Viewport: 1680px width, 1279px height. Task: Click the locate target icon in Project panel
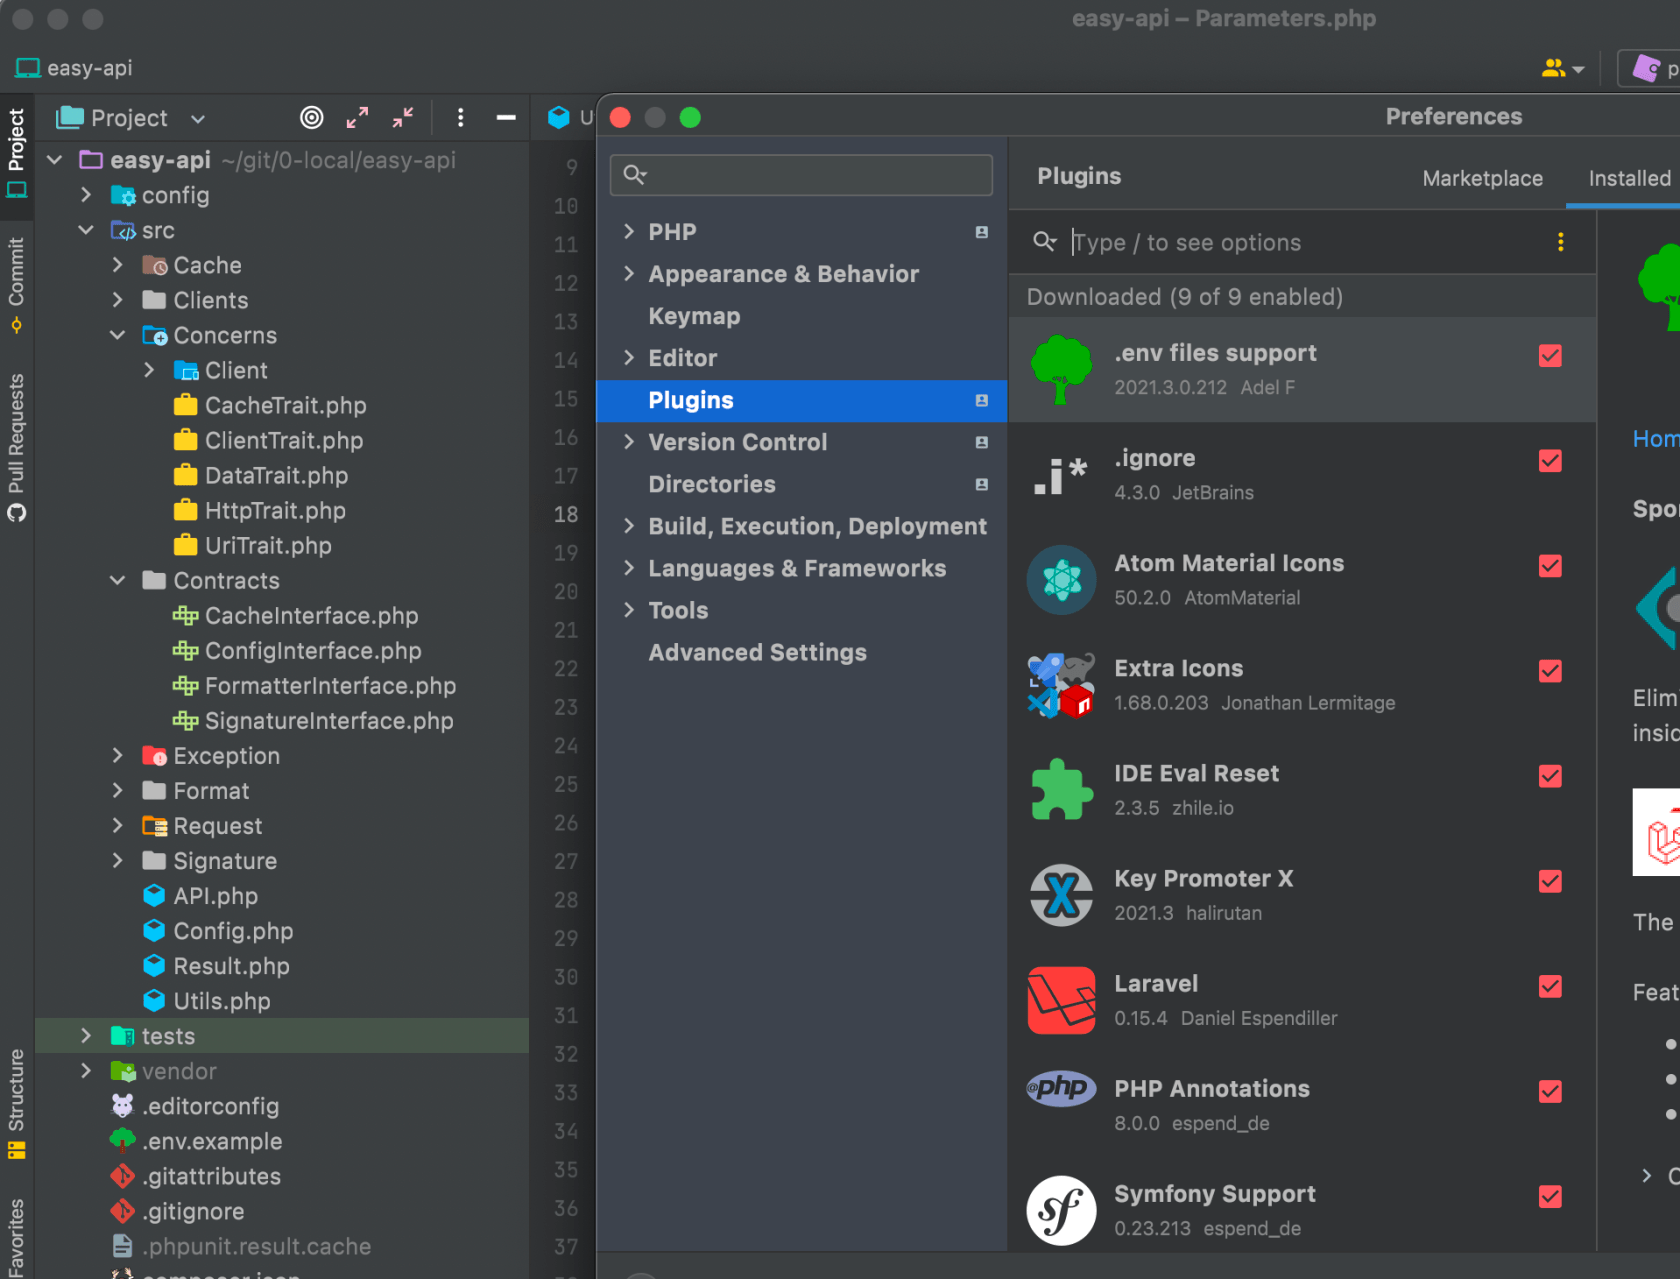click(x=312, y=118)
